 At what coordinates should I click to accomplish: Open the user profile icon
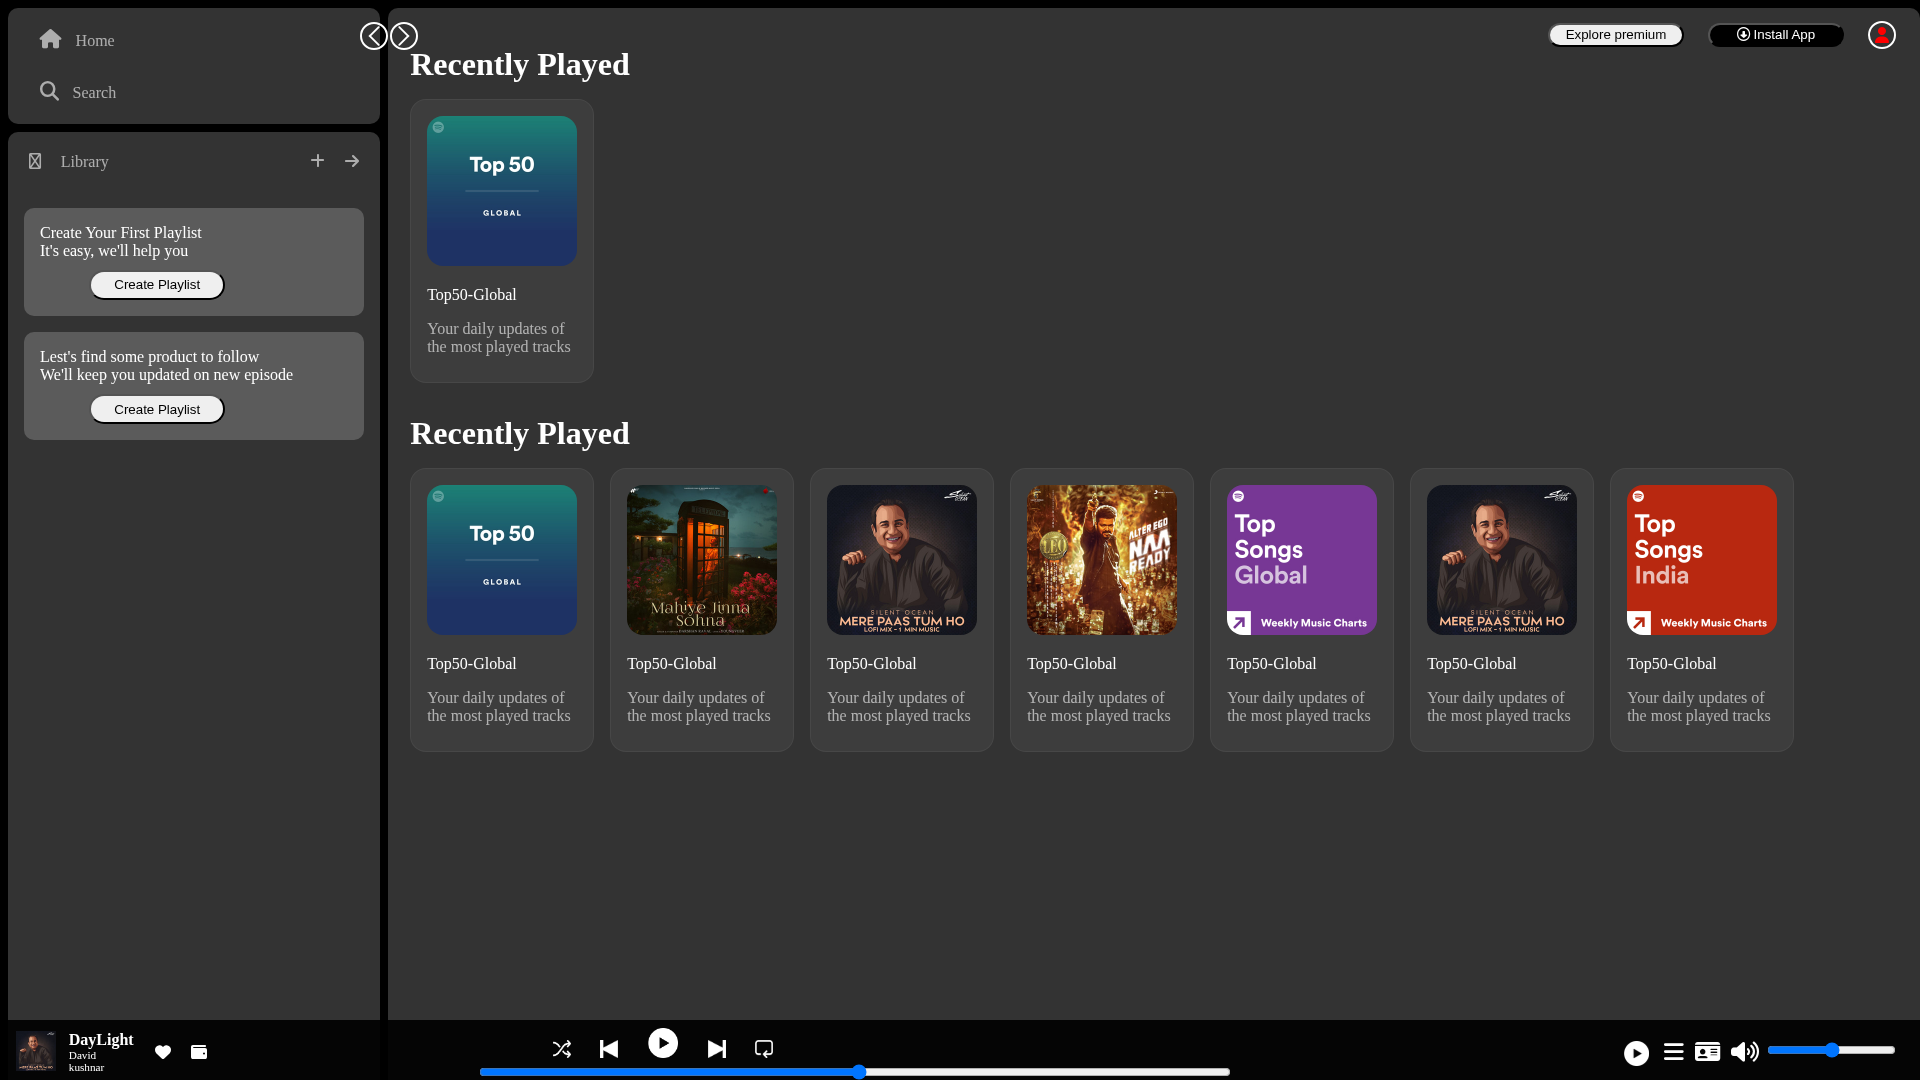click(1882, 35)
